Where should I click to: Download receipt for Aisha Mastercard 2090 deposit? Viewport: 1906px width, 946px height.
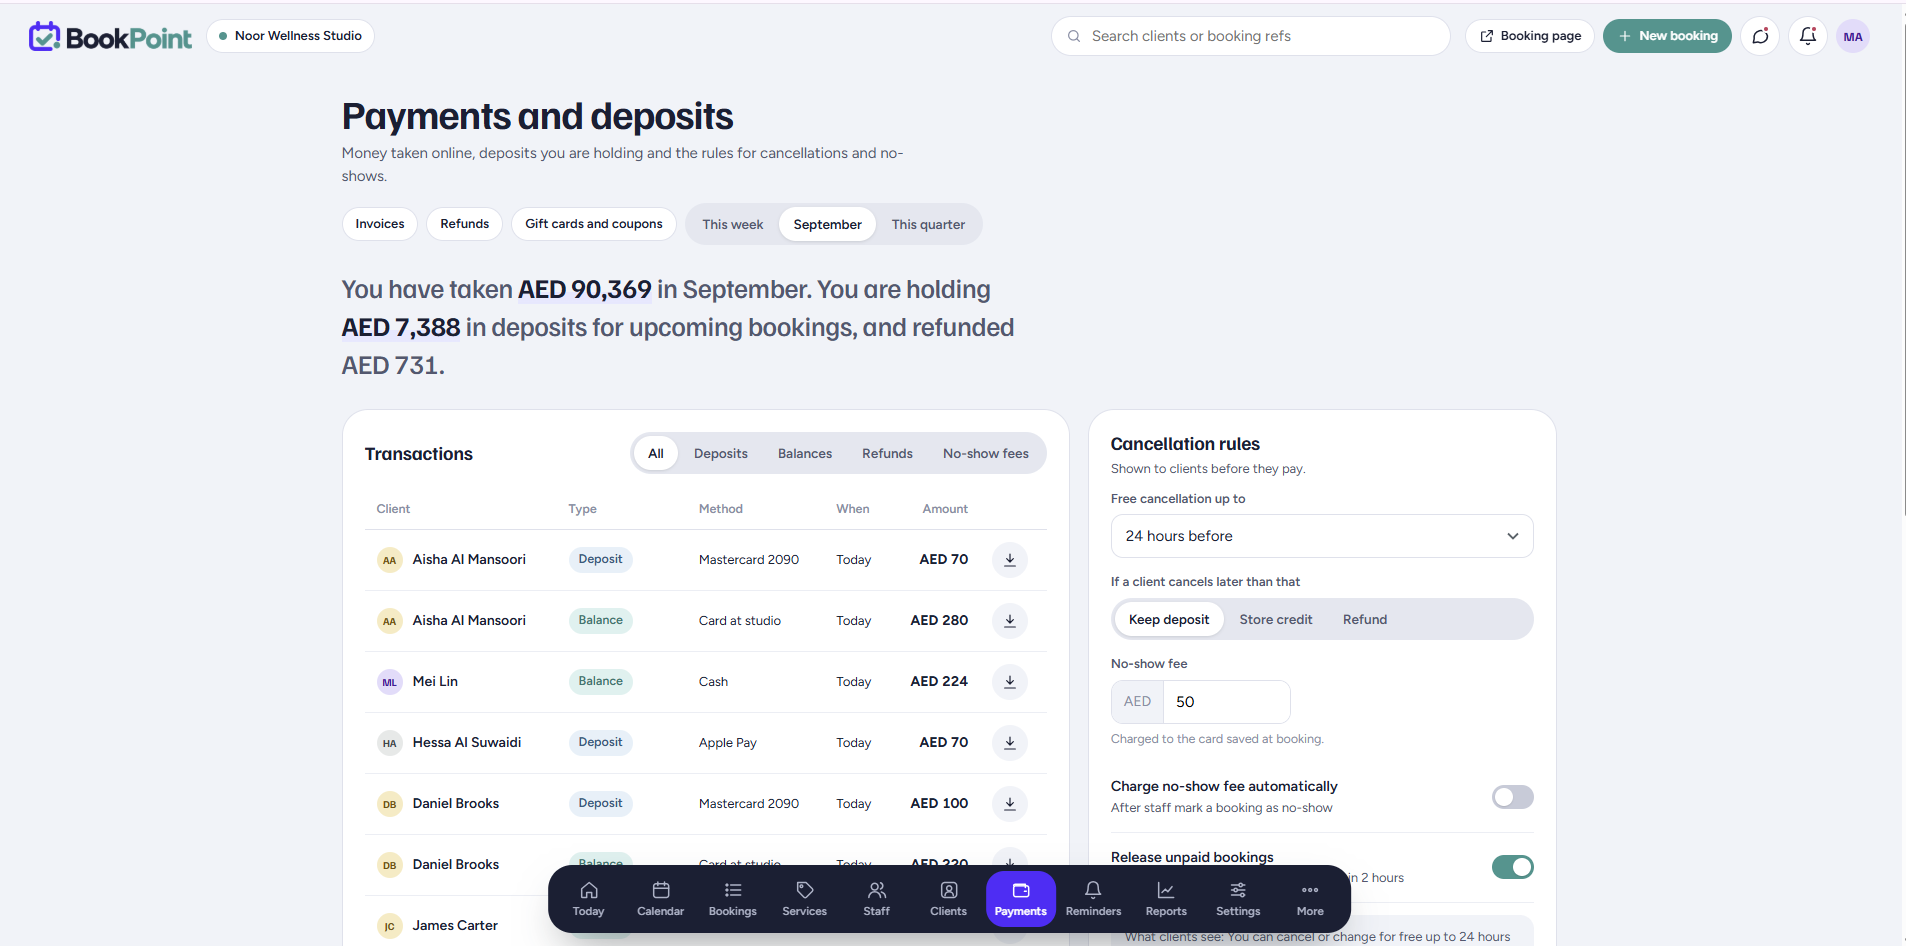(x=1010, y=560)
